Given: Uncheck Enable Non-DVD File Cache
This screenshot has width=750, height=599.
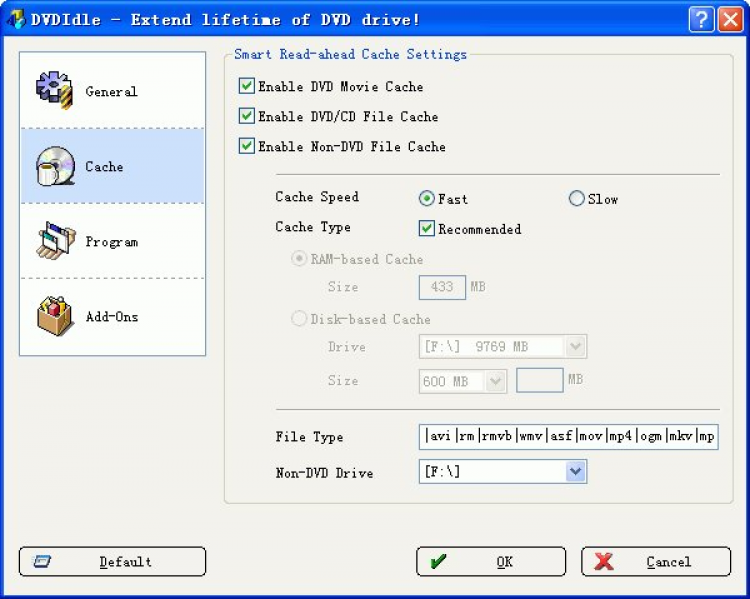Looking at the screenshot, I should [x=246, y=145].
